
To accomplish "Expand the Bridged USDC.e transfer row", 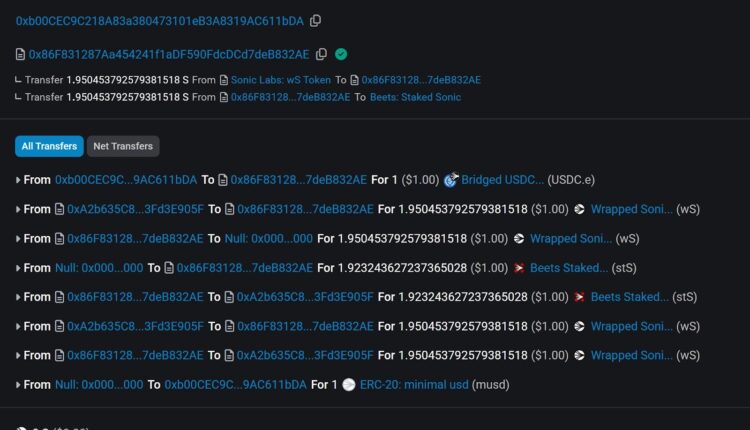I will pos(18,180).
